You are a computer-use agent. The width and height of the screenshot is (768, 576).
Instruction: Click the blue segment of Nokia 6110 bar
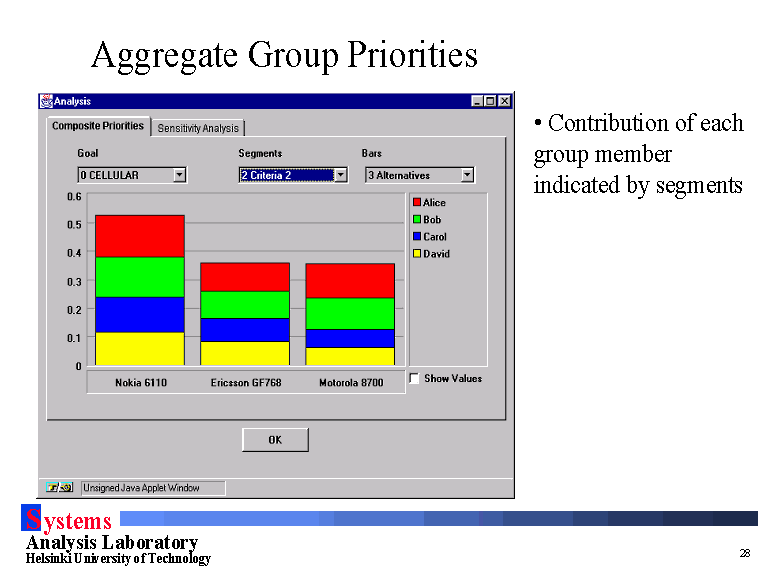[139, 314]
